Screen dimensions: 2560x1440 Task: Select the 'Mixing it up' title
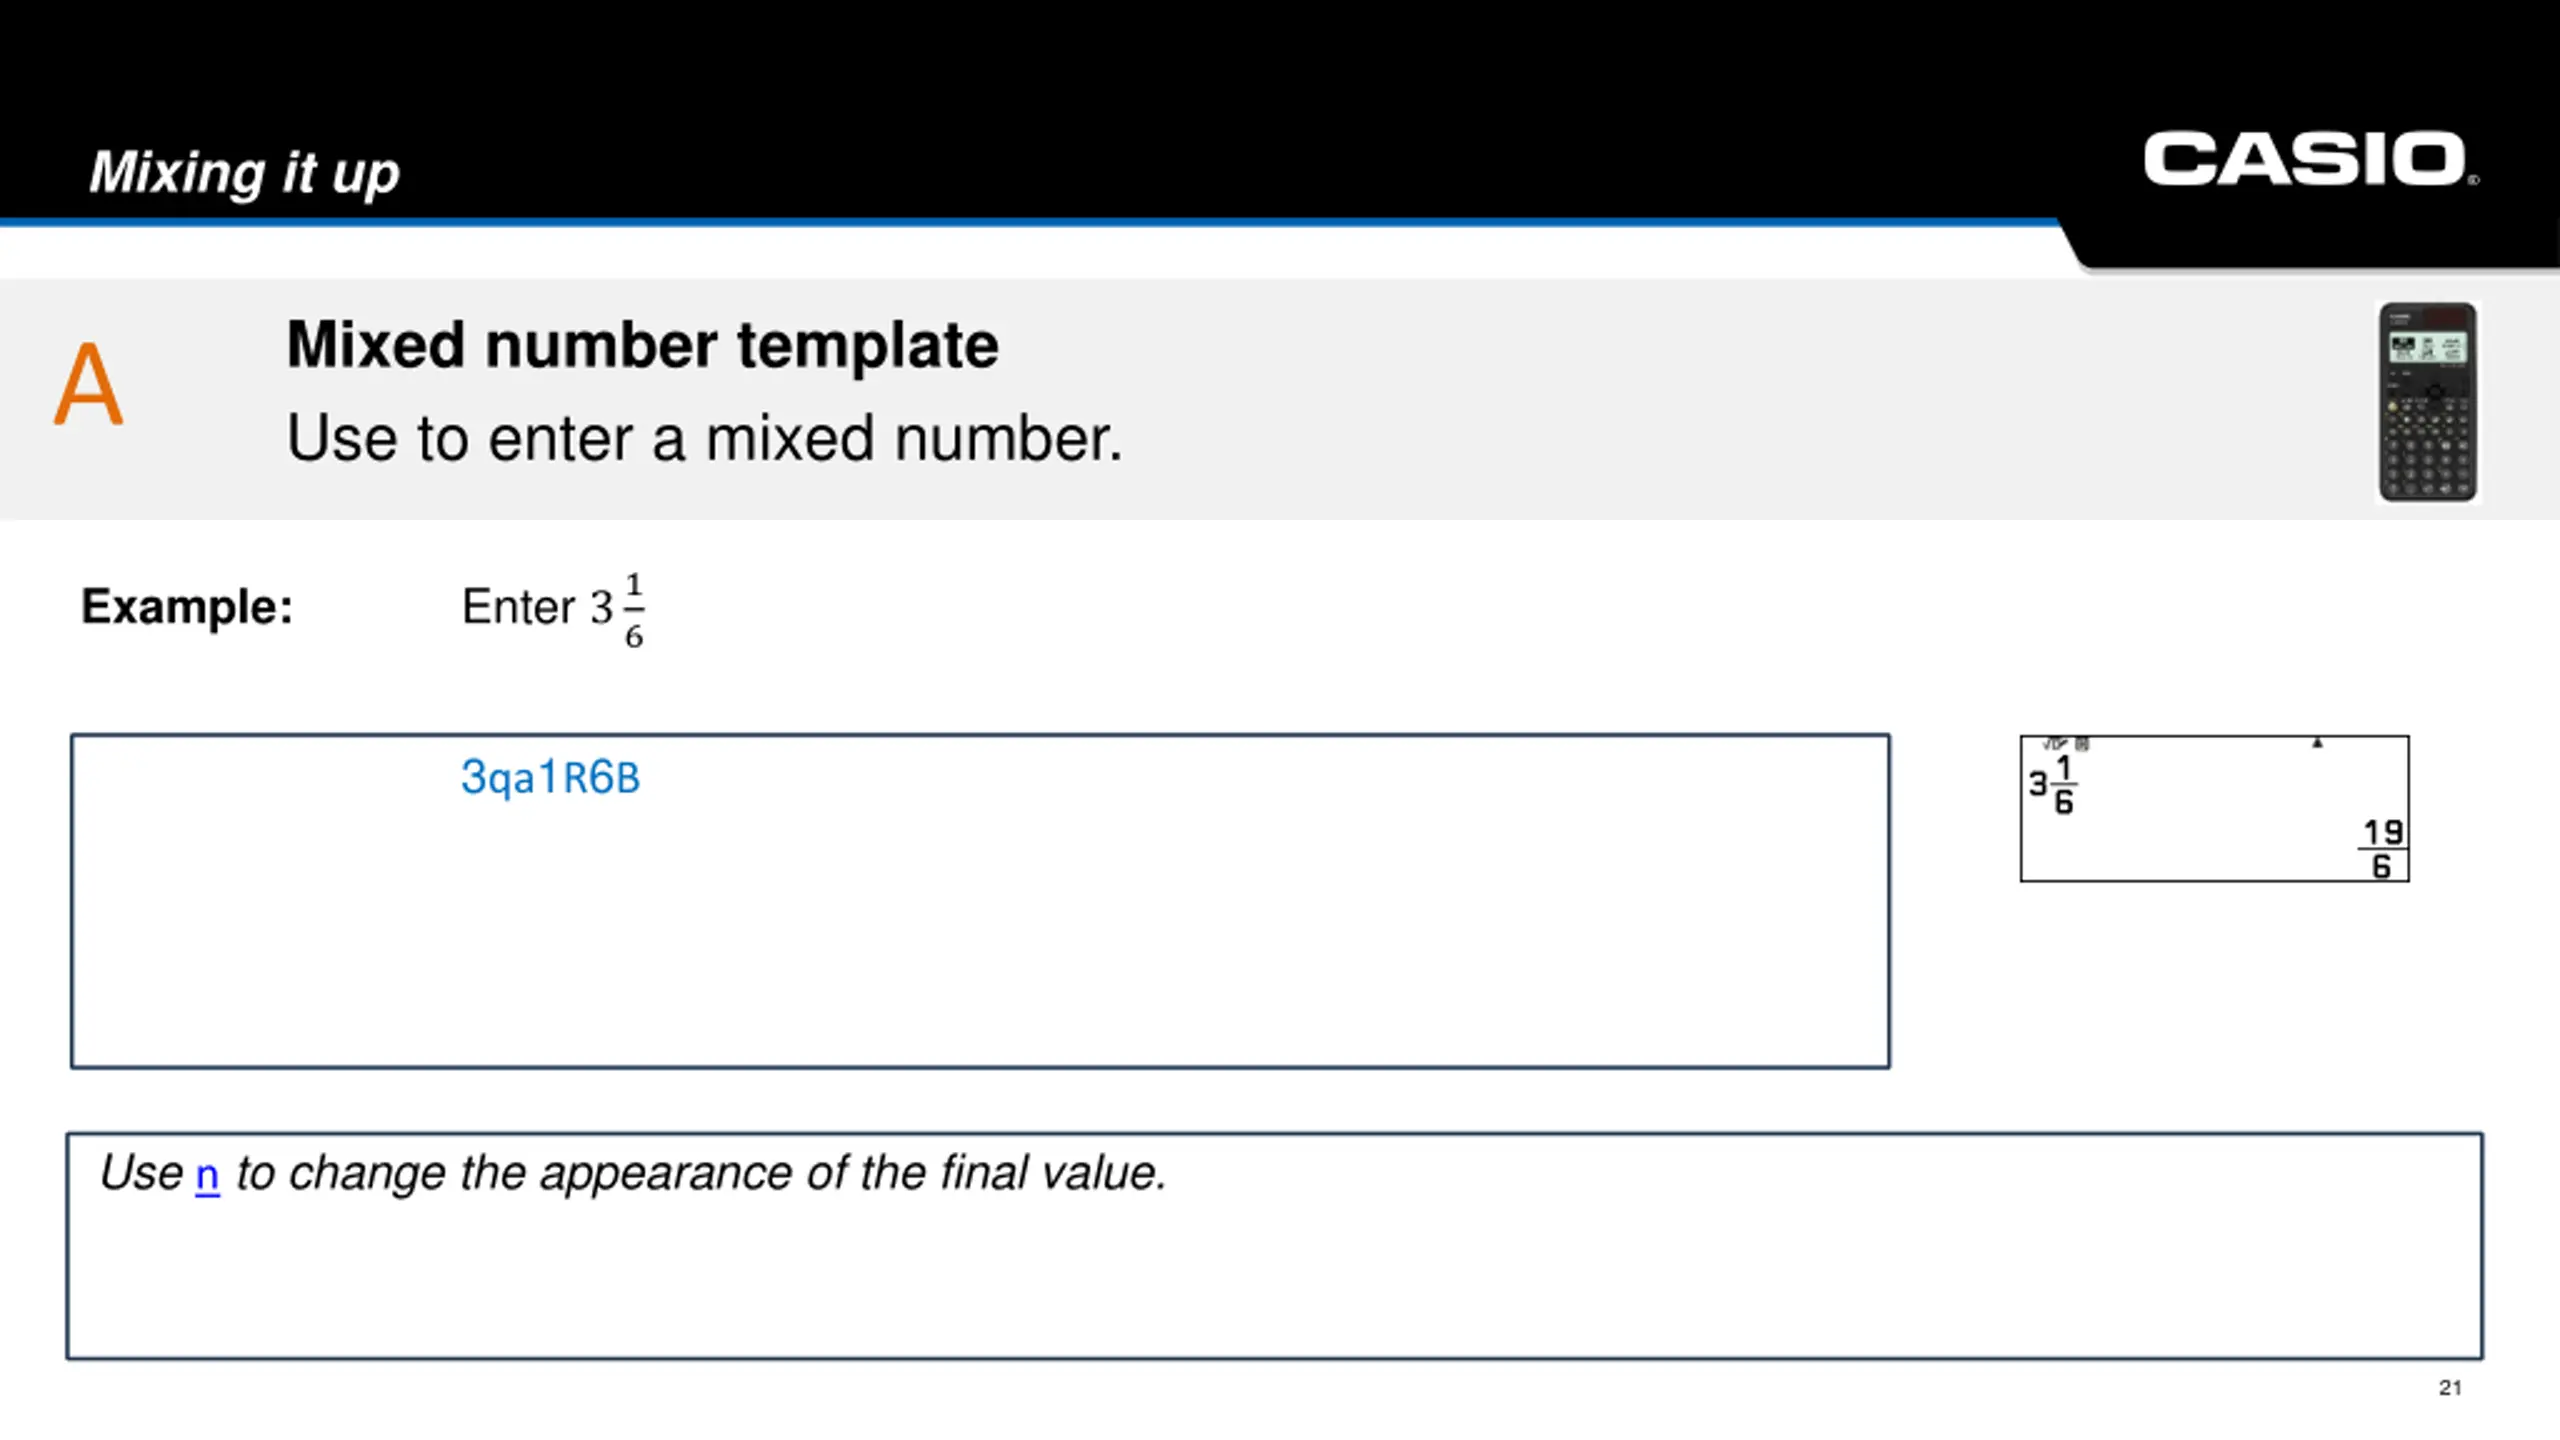pos(244,172)
